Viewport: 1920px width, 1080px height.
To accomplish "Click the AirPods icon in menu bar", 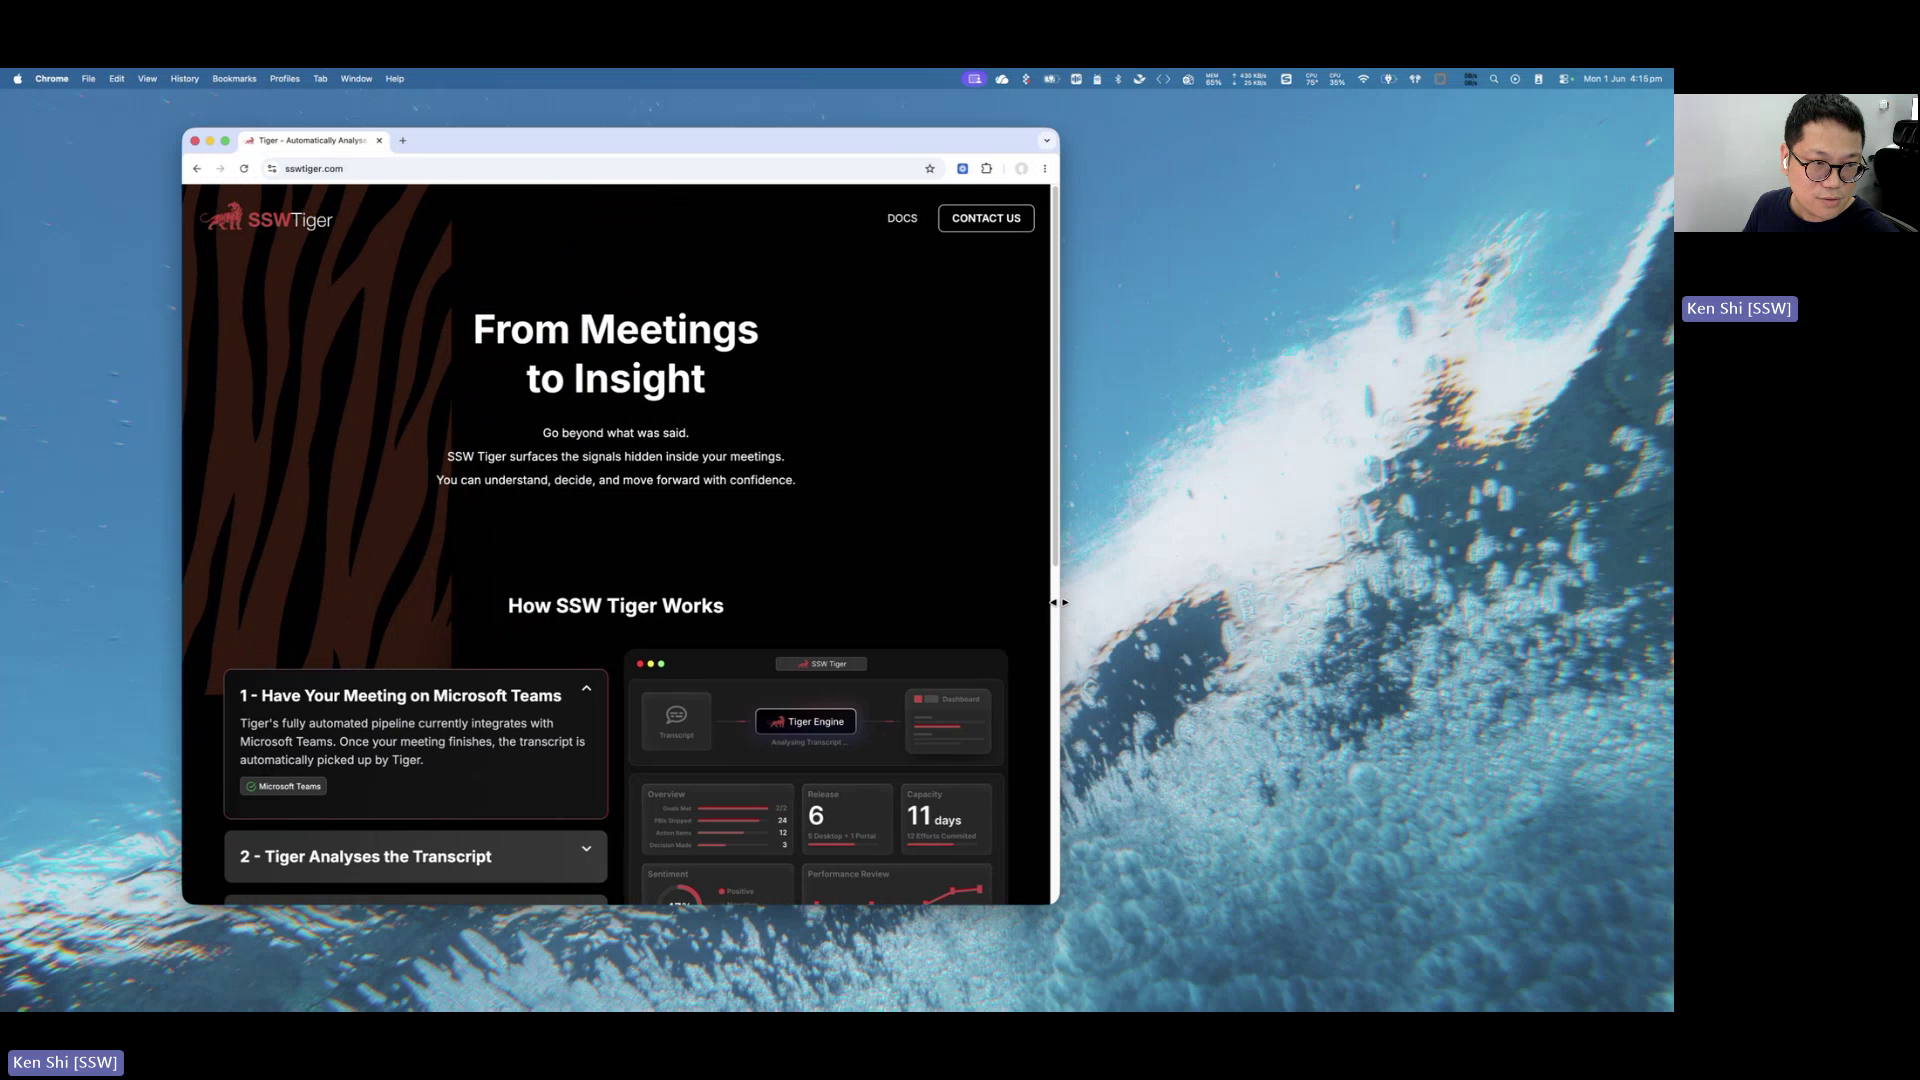I will pyautogui.click(x=1415, y=79).
